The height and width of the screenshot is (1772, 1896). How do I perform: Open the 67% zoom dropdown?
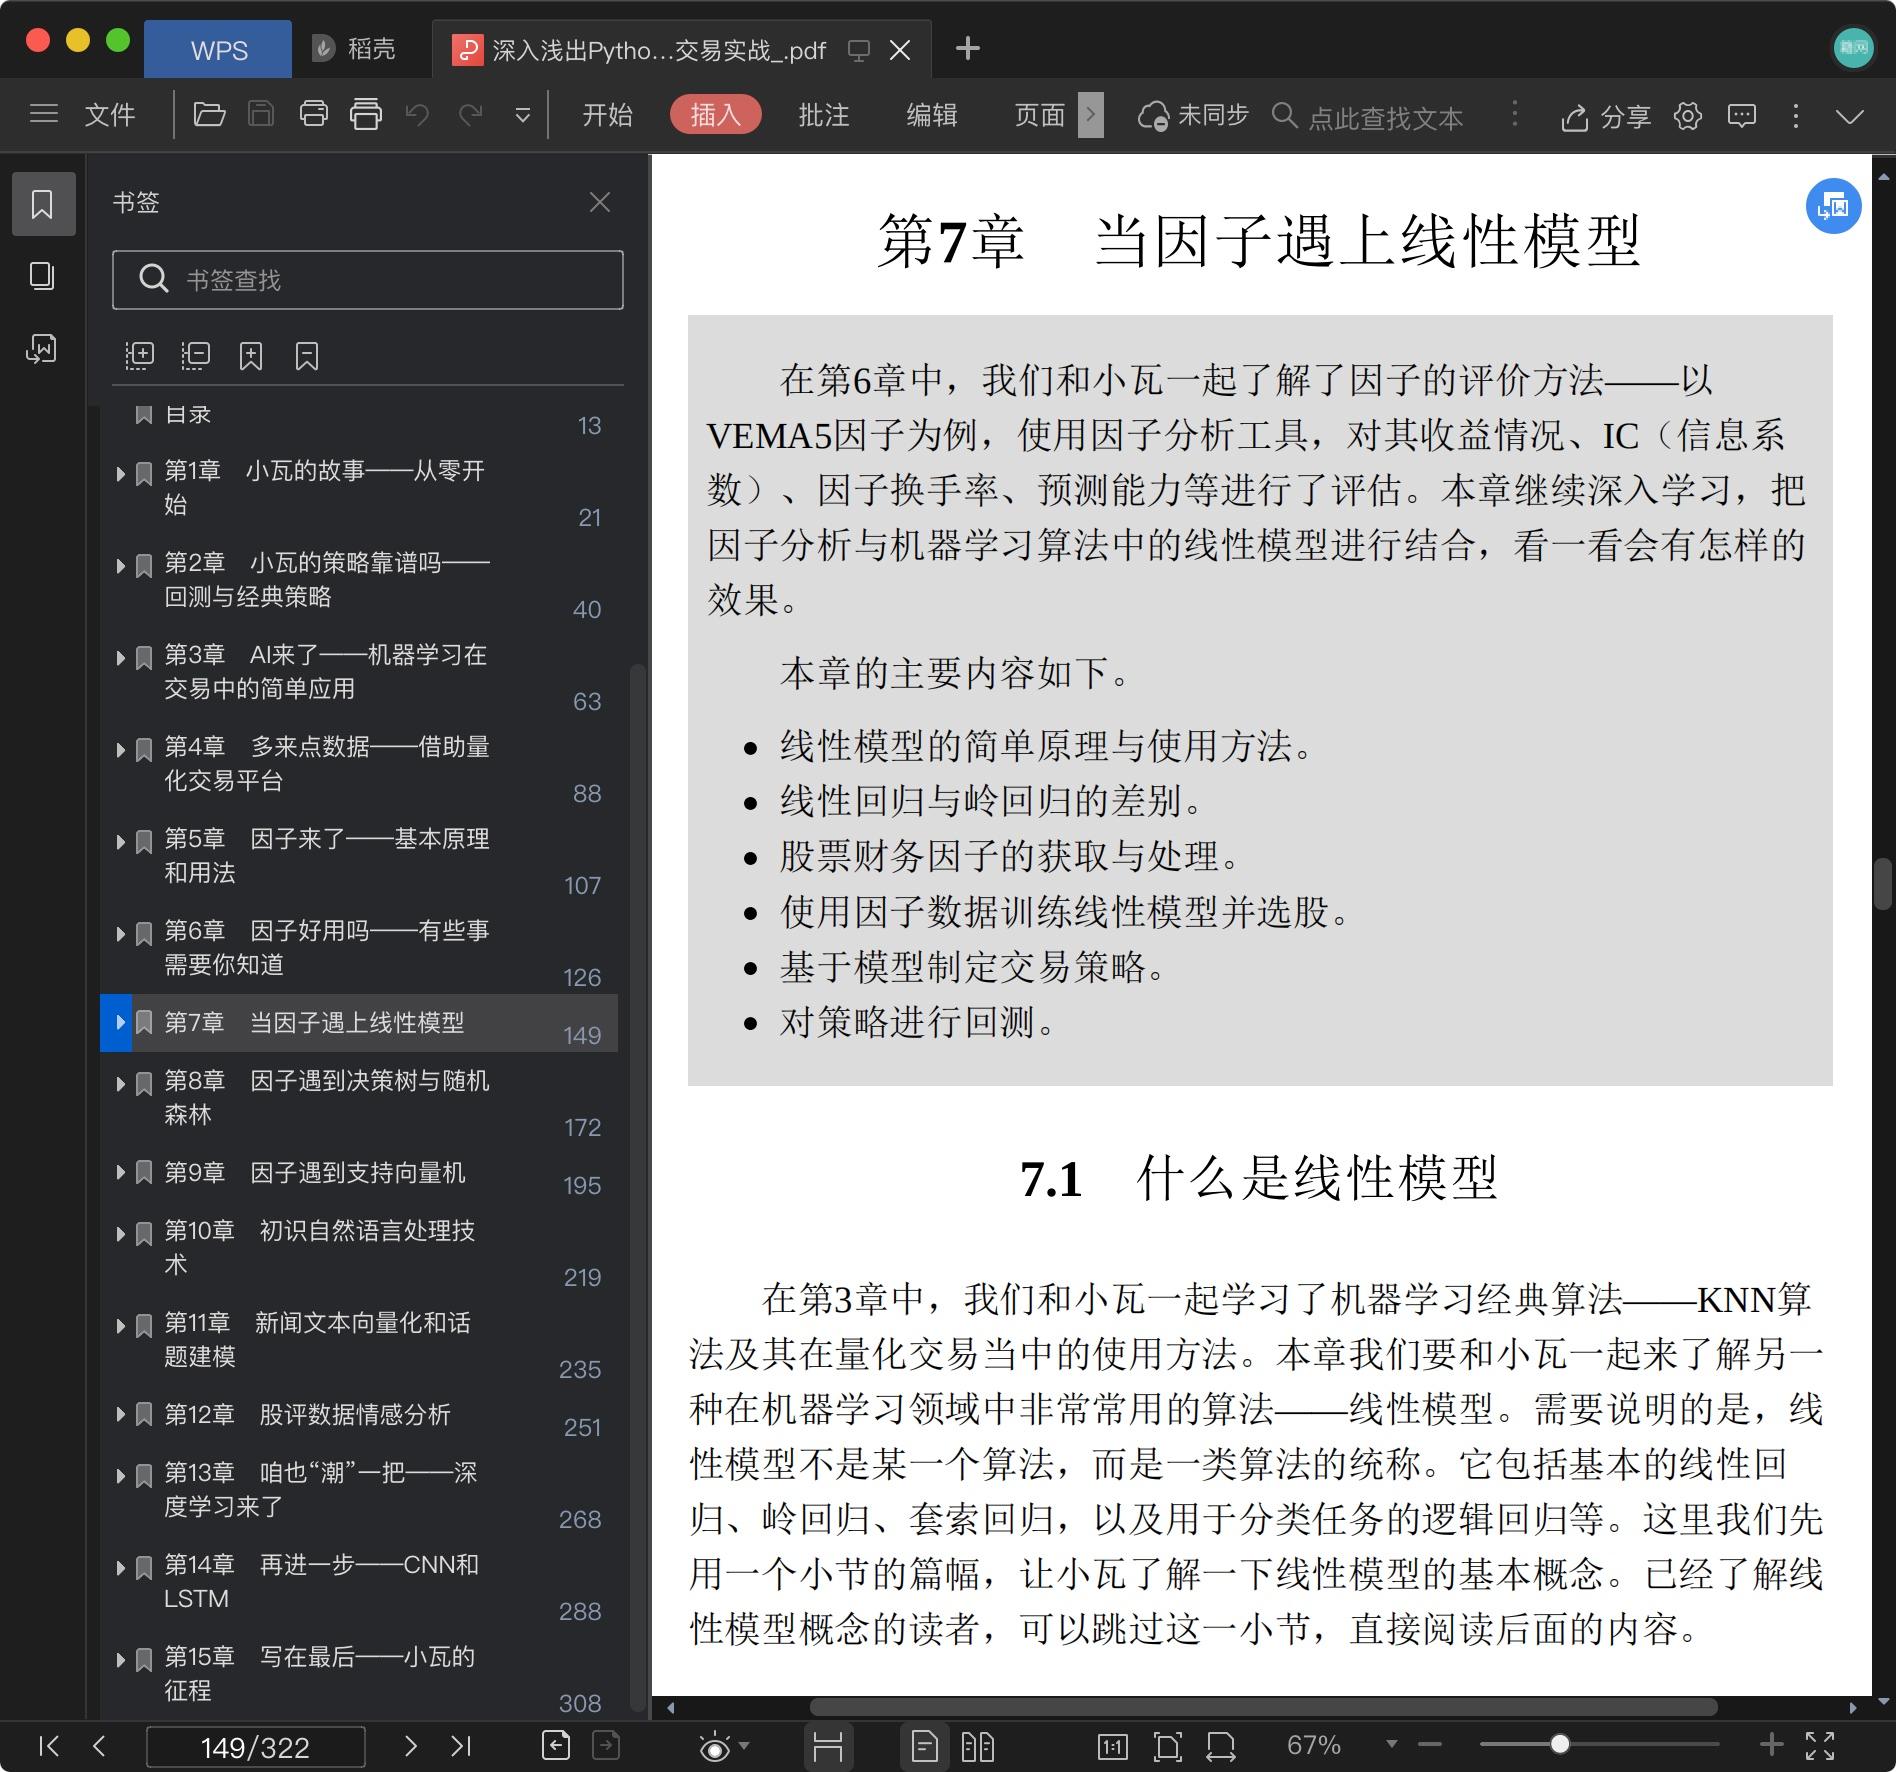pyautogui.click(x=1391, y=1744)
